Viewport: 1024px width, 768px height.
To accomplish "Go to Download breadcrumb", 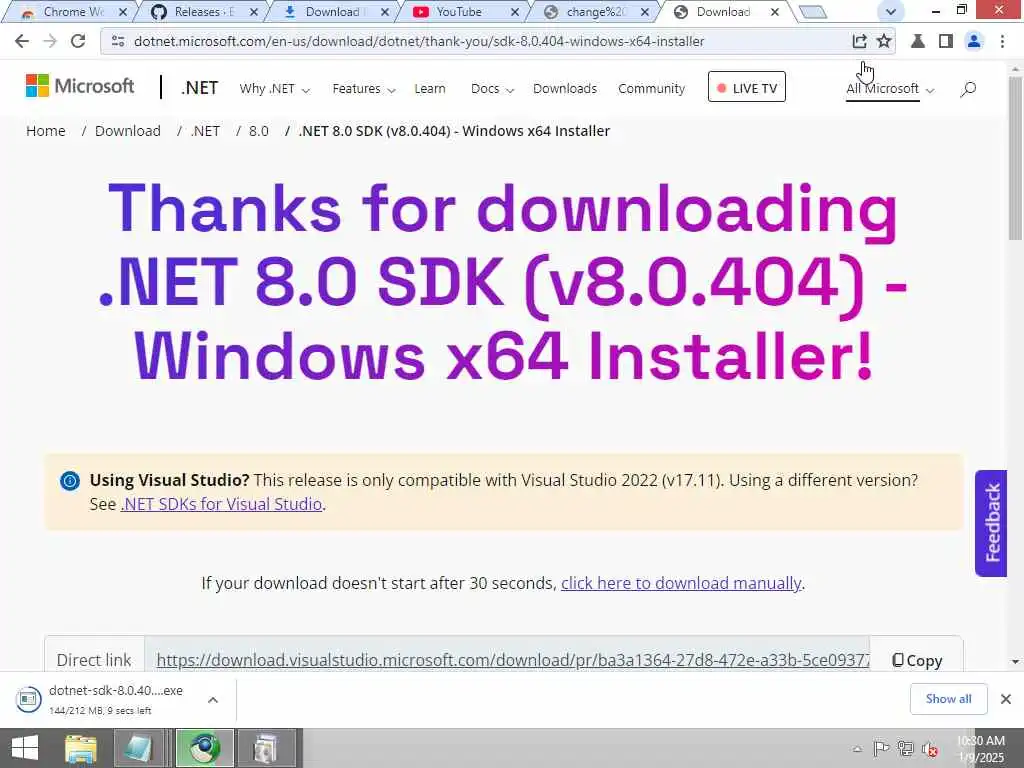I will [x=127, y=131].
